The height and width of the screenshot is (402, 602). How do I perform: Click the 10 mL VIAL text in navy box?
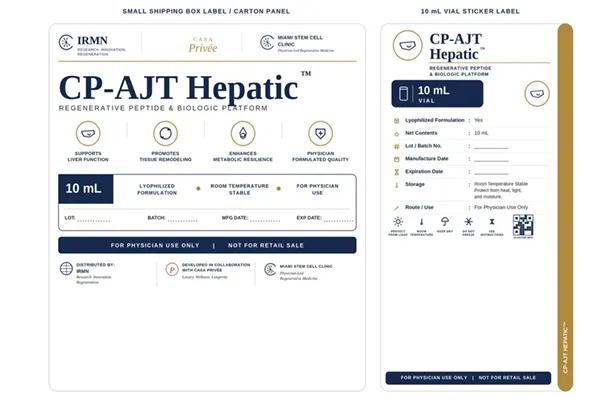[433, 94]
